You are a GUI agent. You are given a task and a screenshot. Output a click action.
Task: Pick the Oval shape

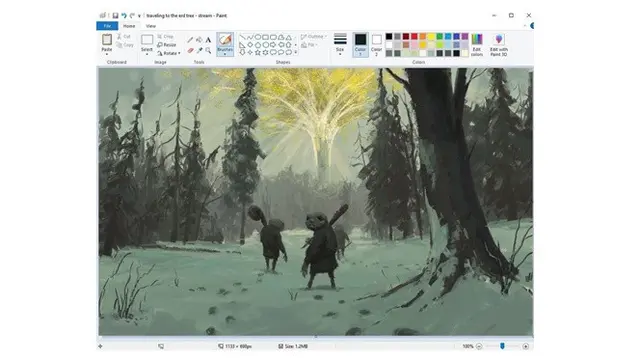258,37
